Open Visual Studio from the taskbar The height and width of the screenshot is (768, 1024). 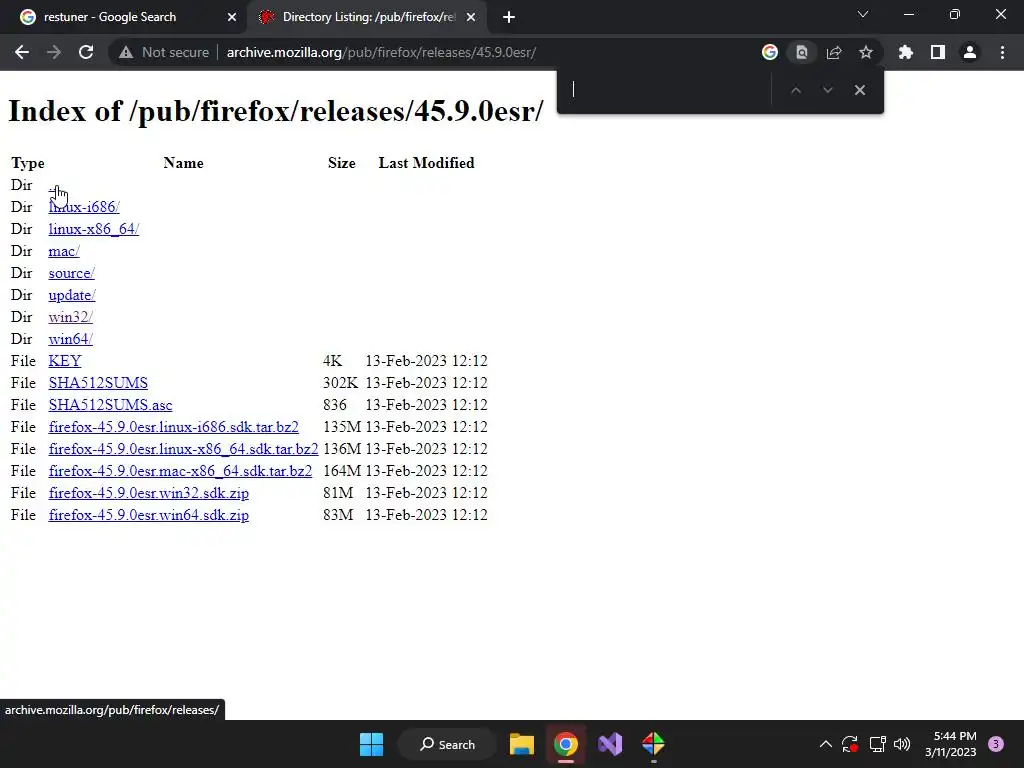pos(610,744)
